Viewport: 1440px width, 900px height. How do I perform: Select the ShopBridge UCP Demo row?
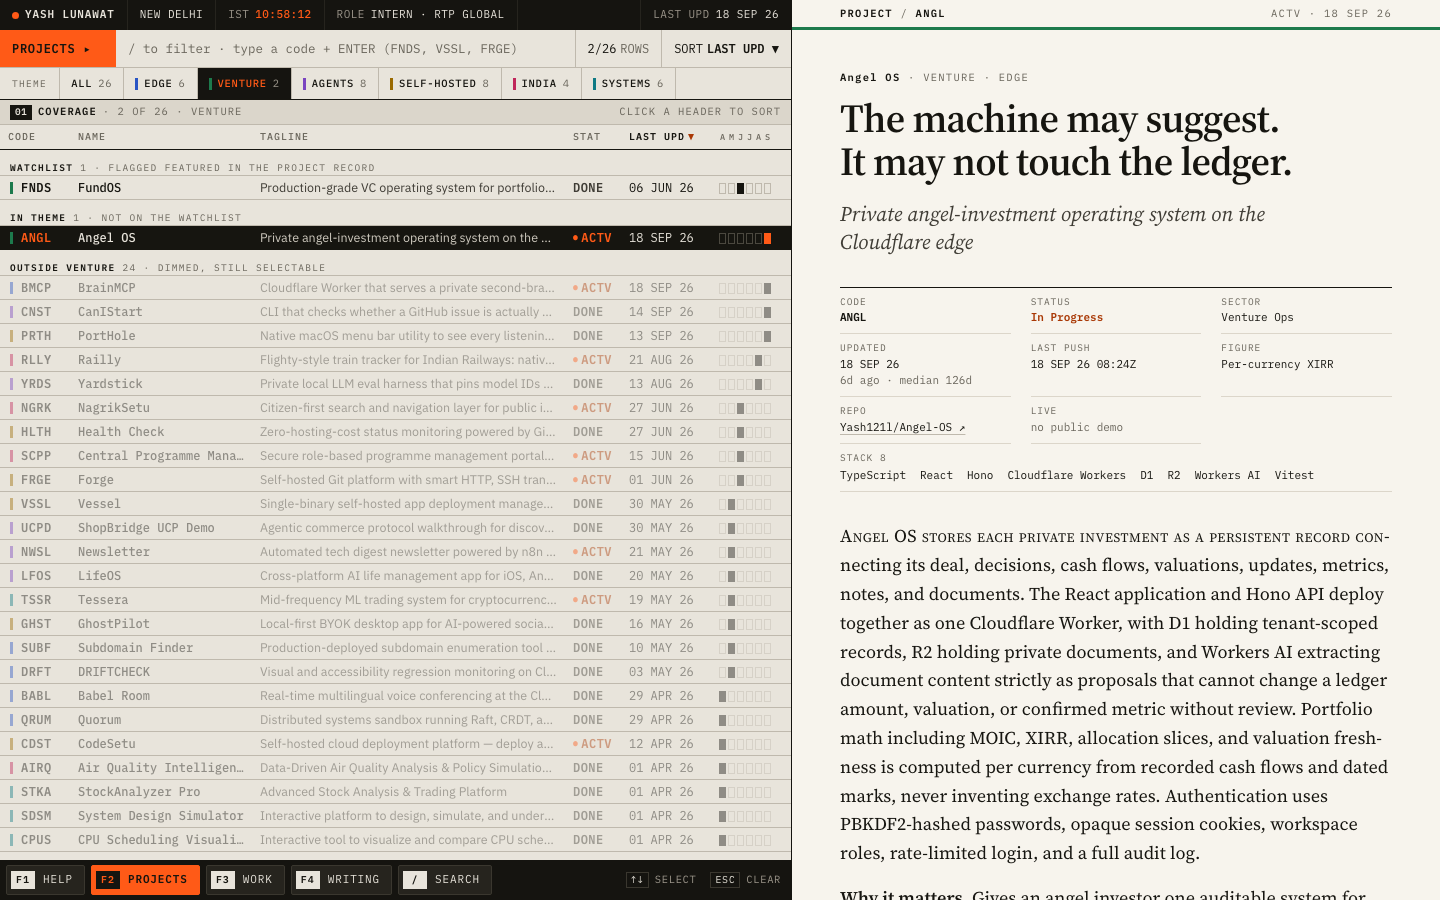395,528
